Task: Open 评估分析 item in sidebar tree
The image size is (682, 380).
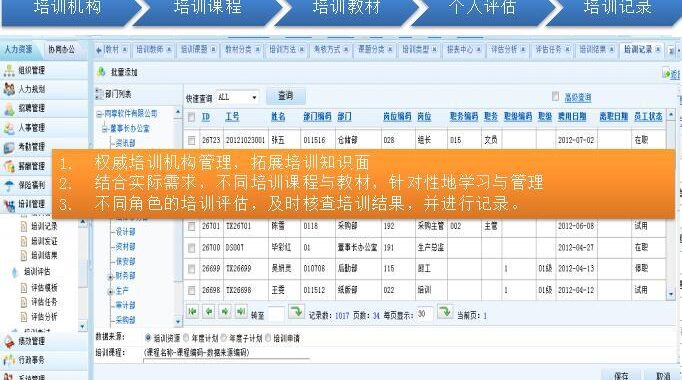Action: [40, 317]
